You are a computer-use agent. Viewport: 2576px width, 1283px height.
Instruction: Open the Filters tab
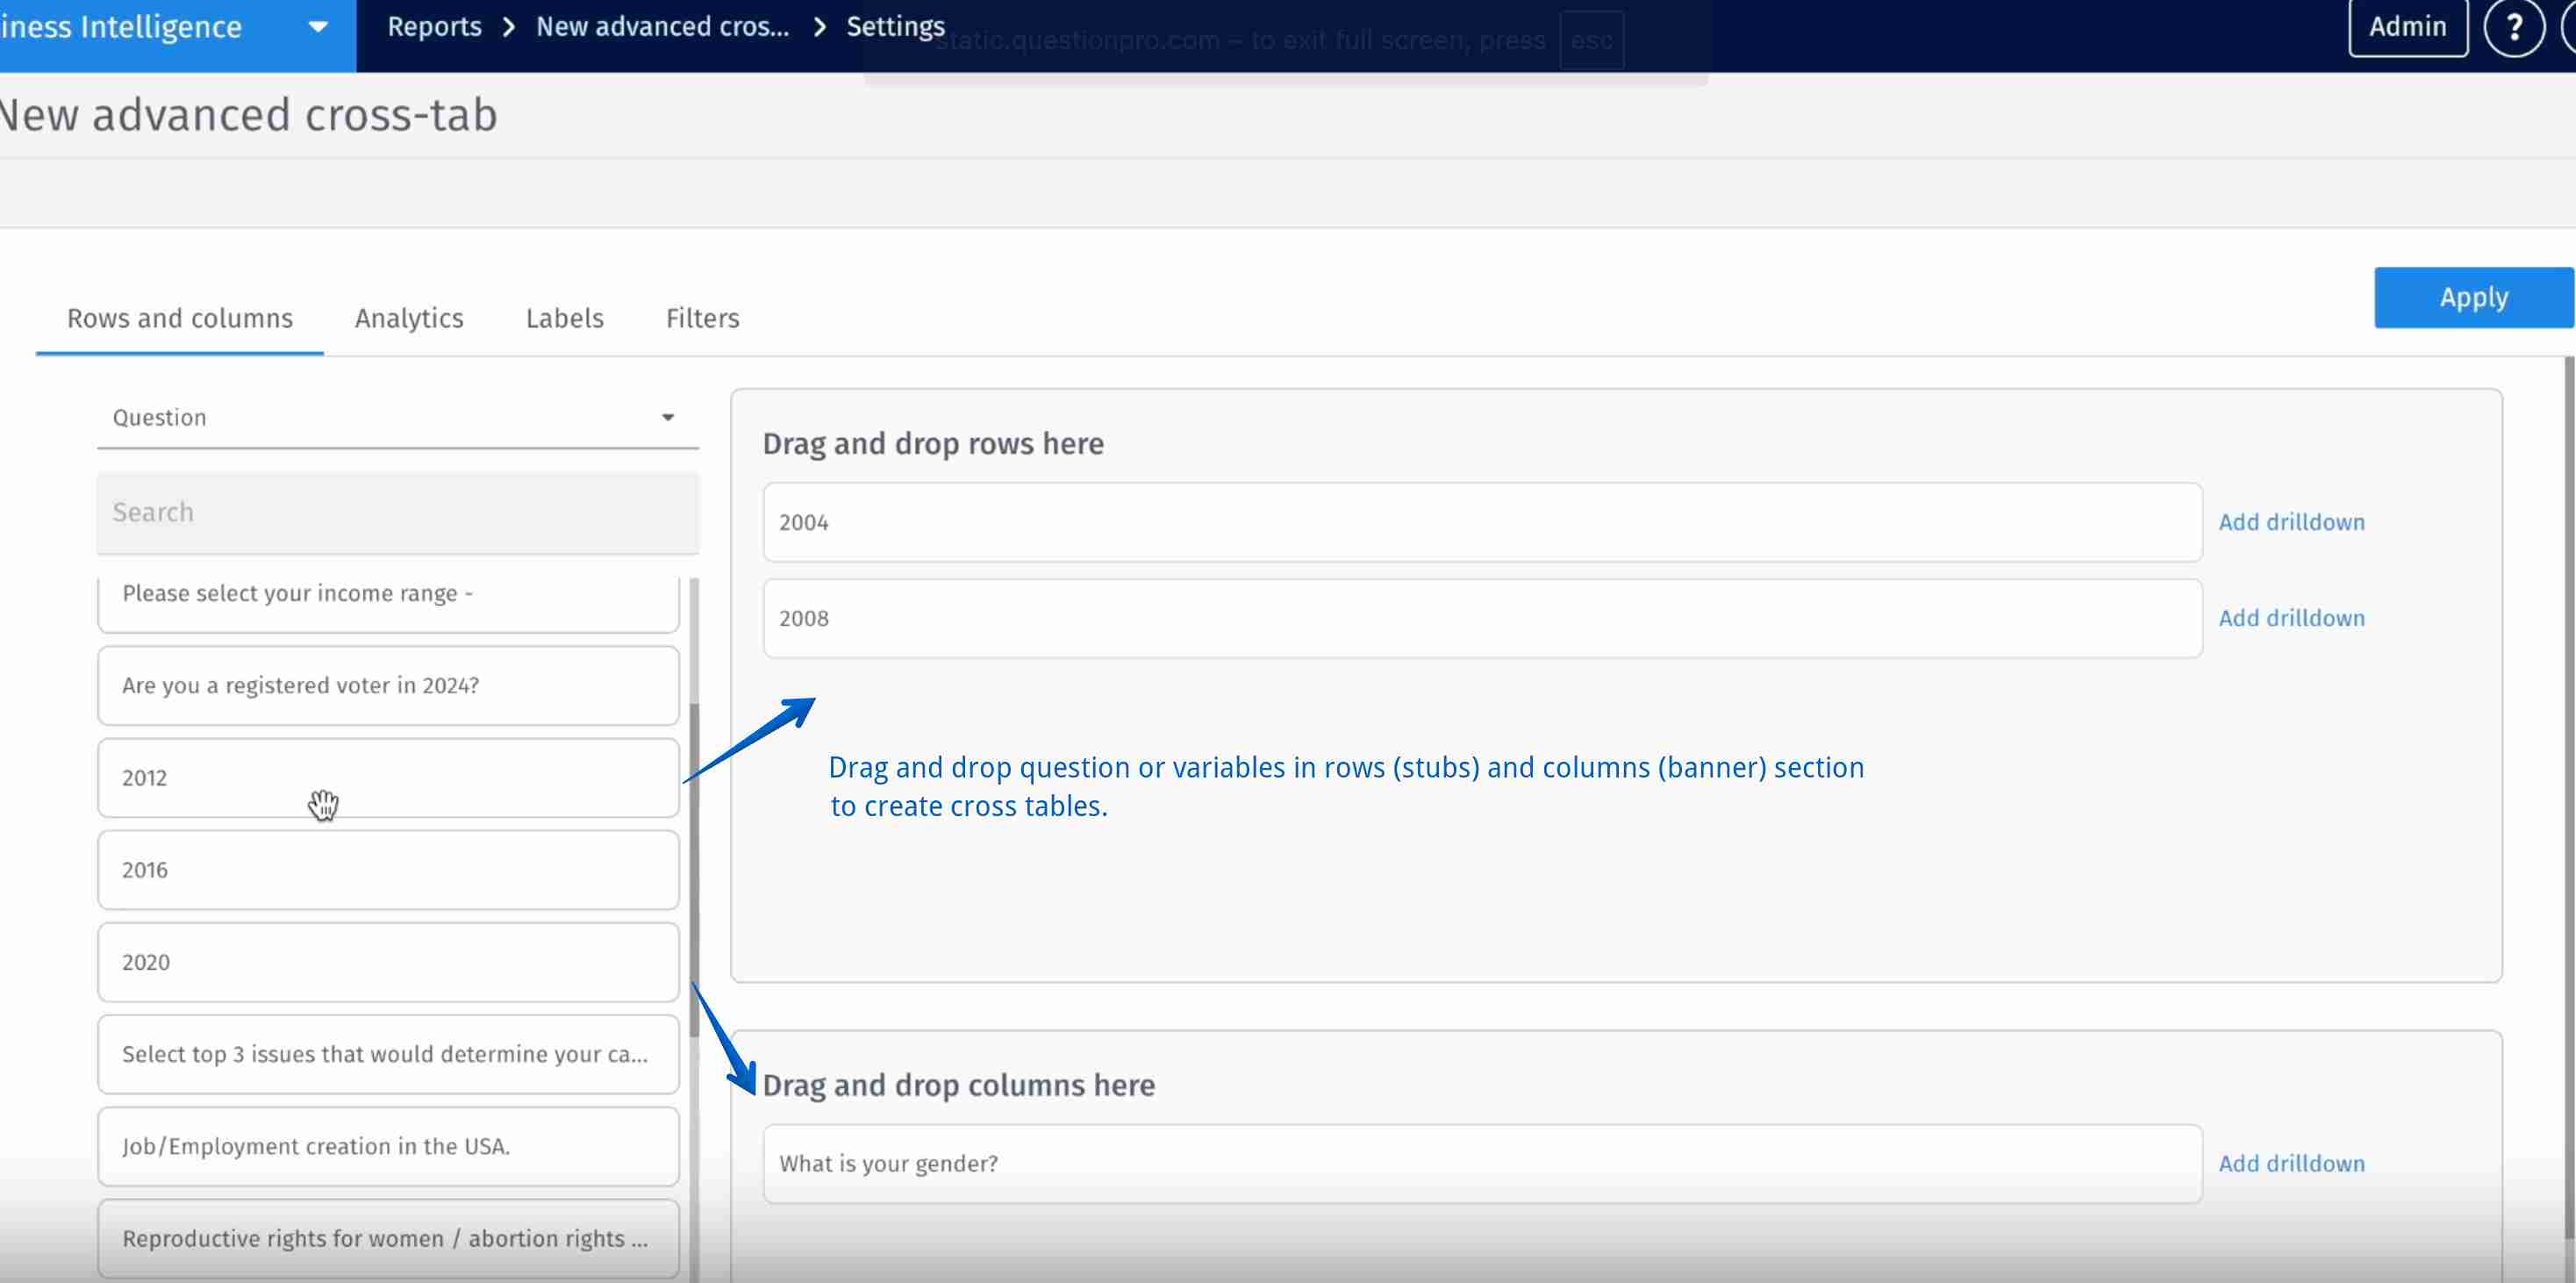tap(702, 318)
